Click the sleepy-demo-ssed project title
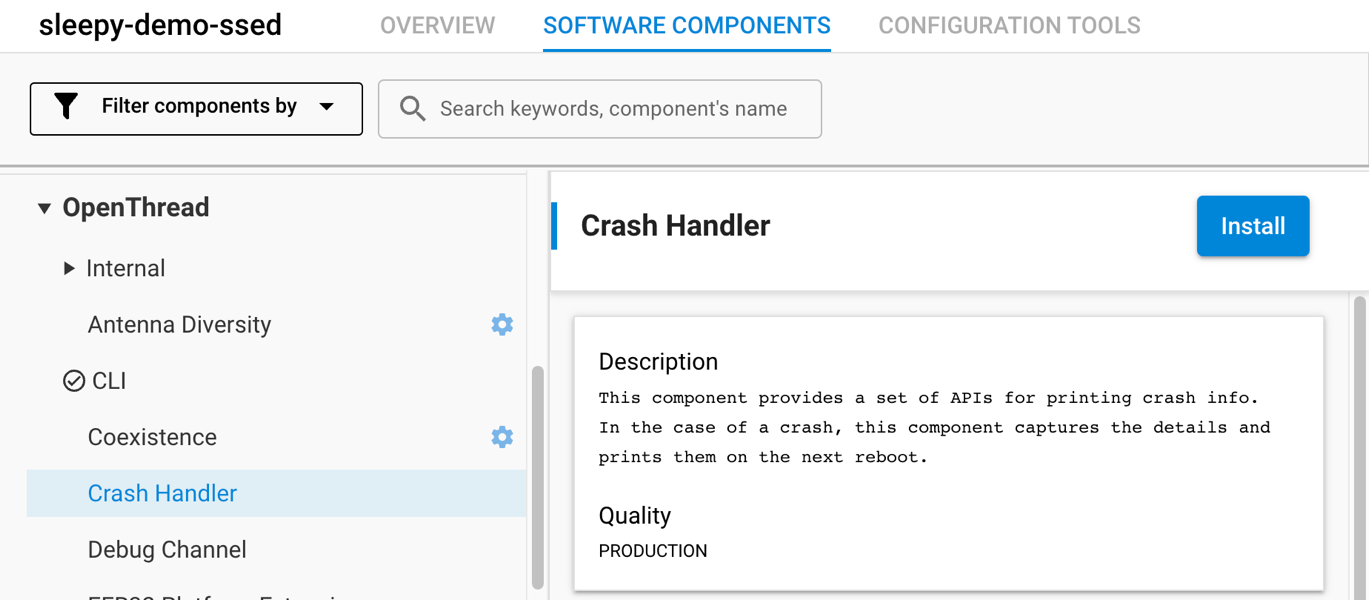This screenshot has height=600, width=1369. click(160, 25)
